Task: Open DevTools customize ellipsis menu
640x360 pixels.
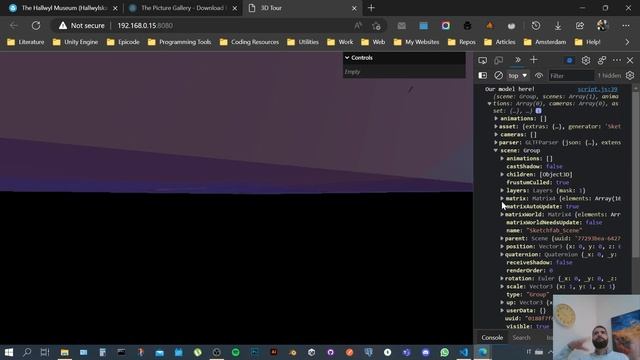Action: pos(617,60)
